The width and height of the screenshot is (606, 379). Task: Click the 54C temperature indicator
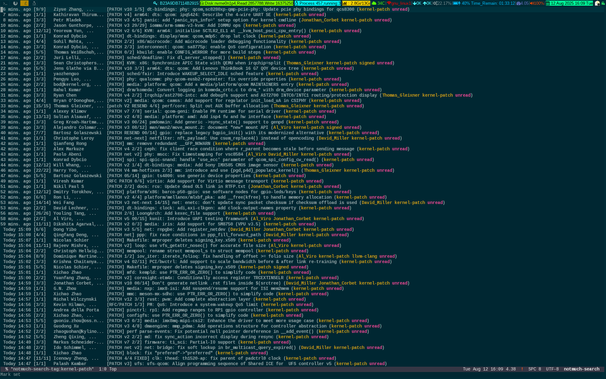point(379,3)
